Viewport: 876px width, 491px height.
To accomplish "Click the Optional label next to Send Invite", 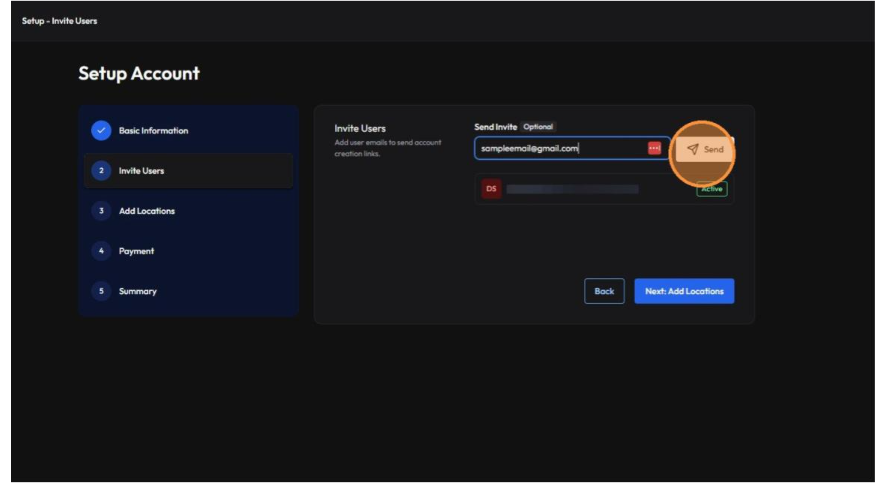I will [538, 127].
